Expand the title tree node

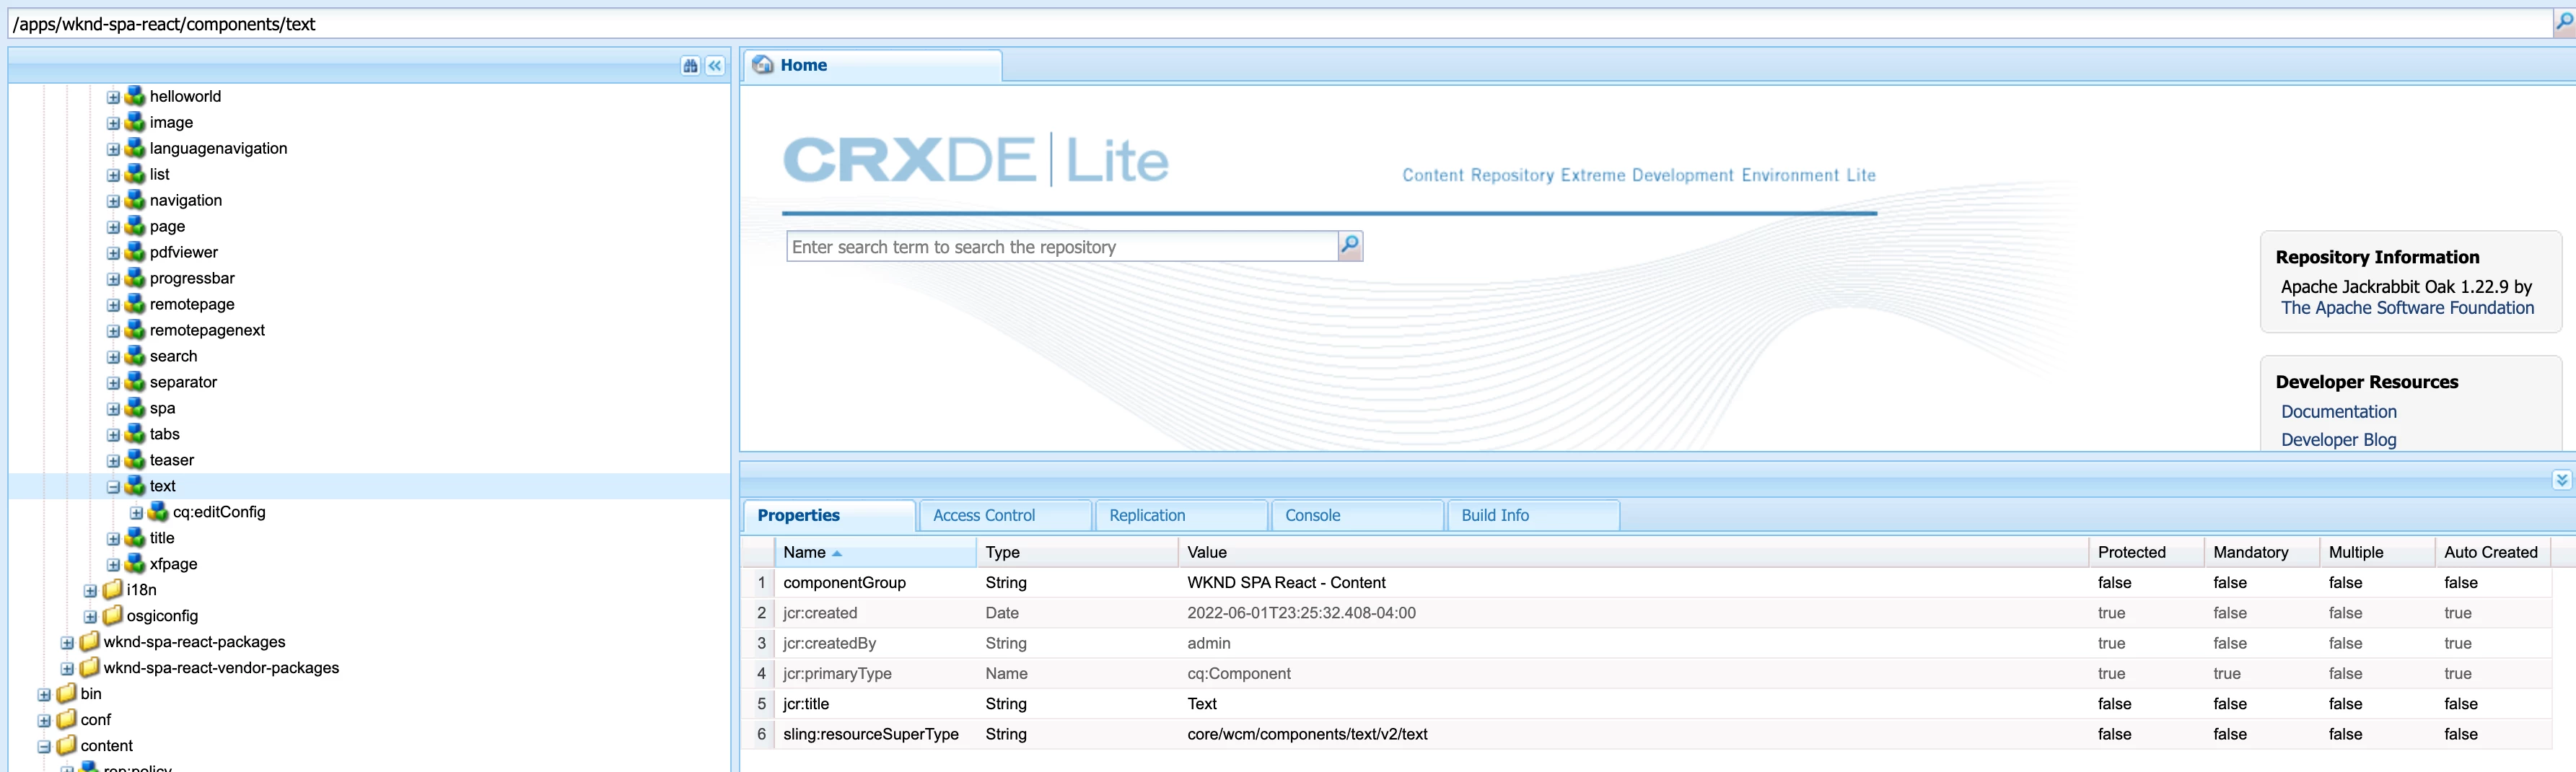[113, 539]
